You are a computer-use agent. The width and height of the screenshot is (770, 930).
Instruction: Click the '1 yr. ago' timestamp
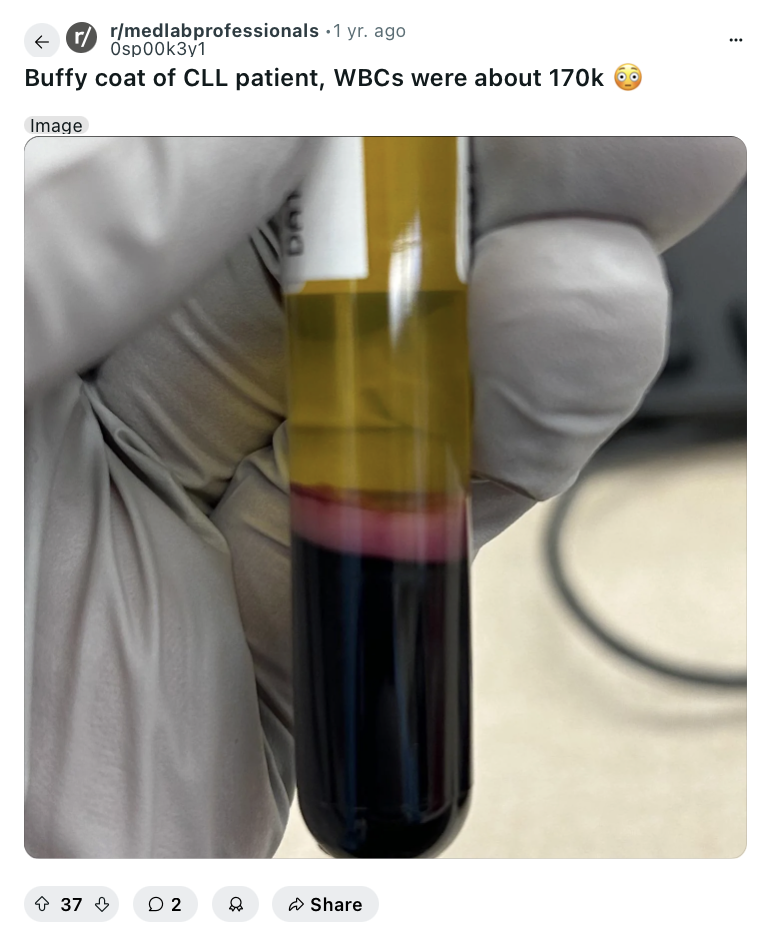(370, 31)
